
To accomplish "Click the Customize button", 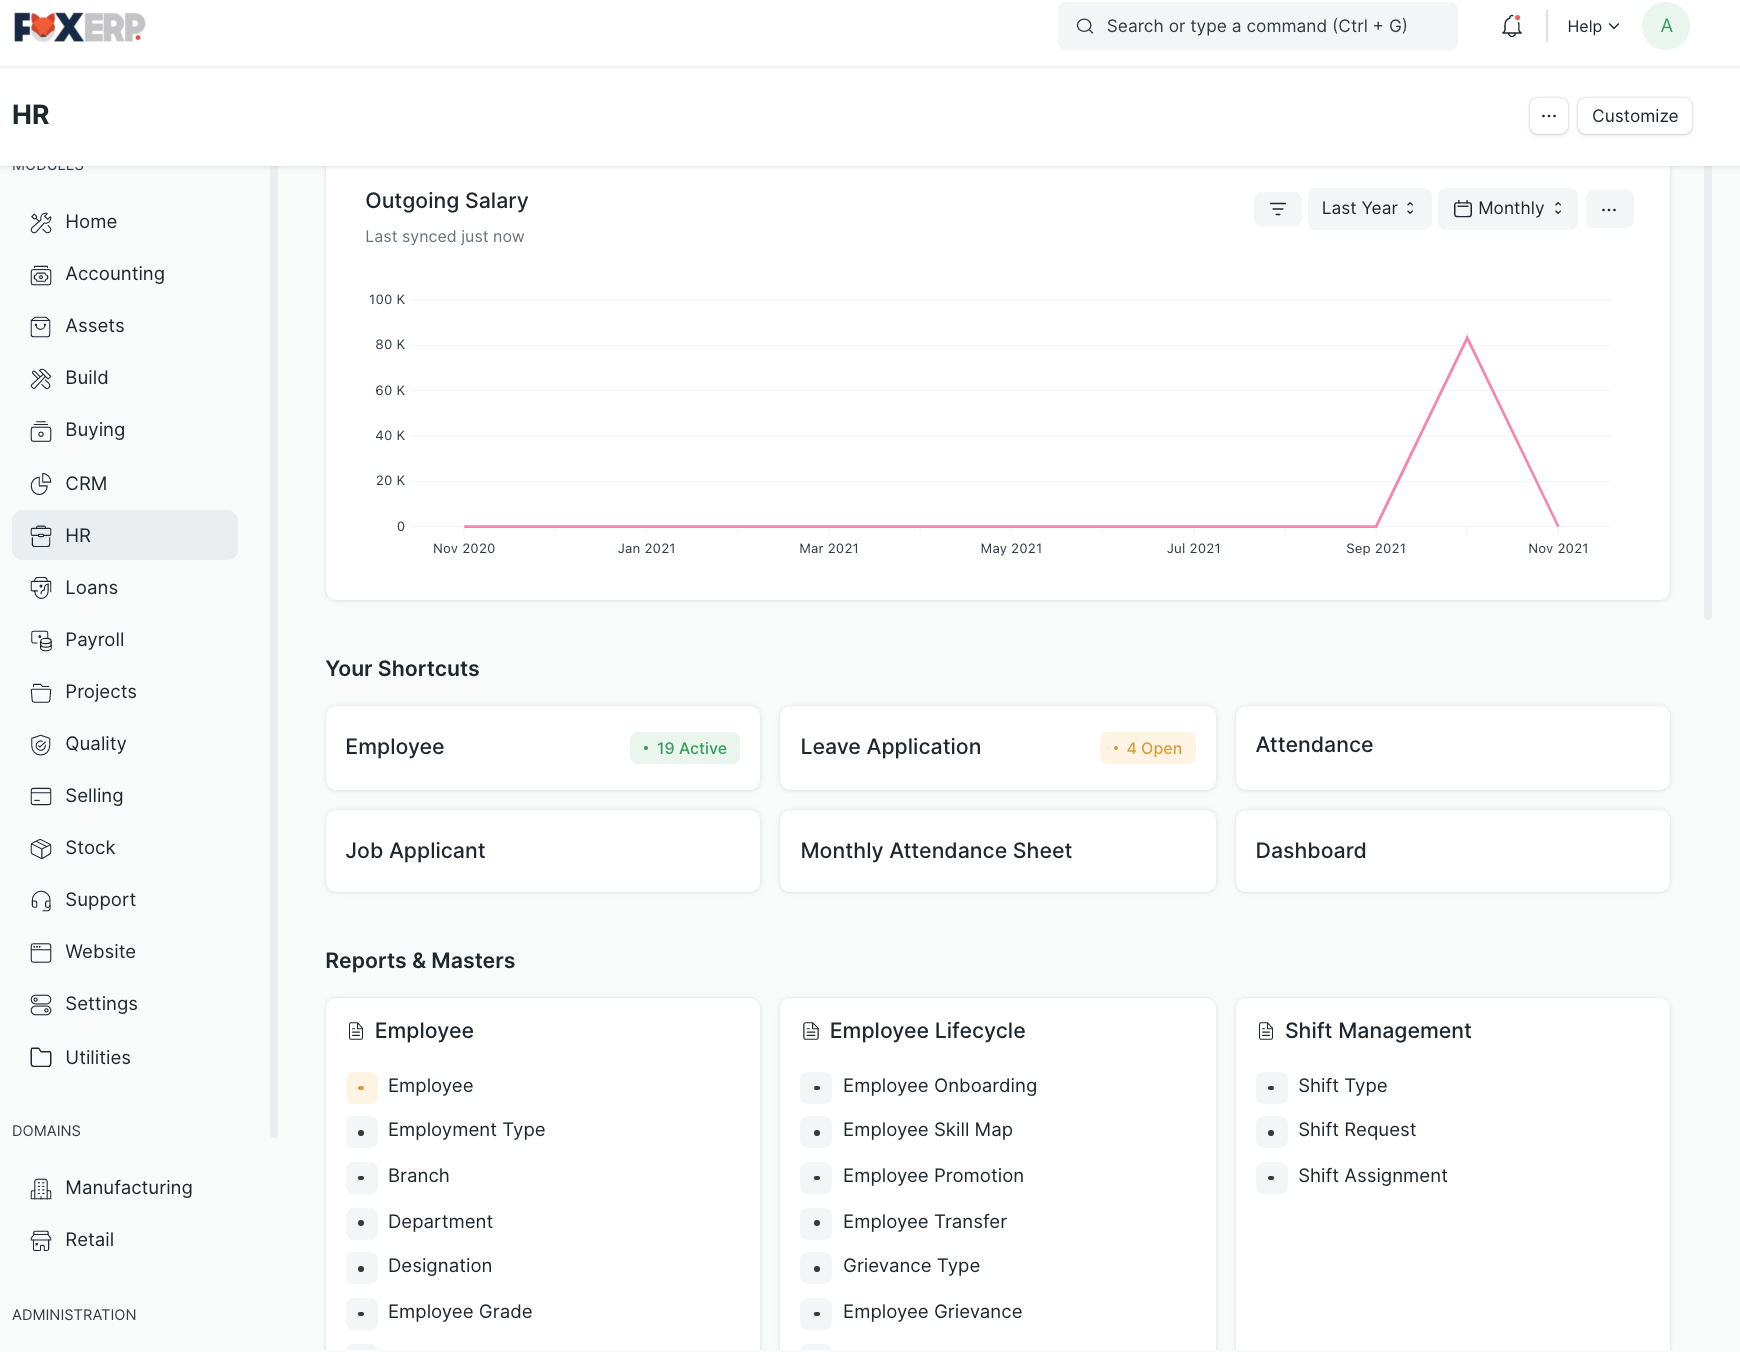I will (x=1634, y=116).
